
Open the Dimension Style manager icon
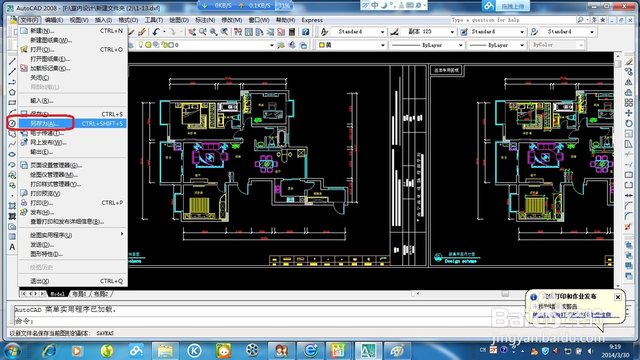[394, 32]
